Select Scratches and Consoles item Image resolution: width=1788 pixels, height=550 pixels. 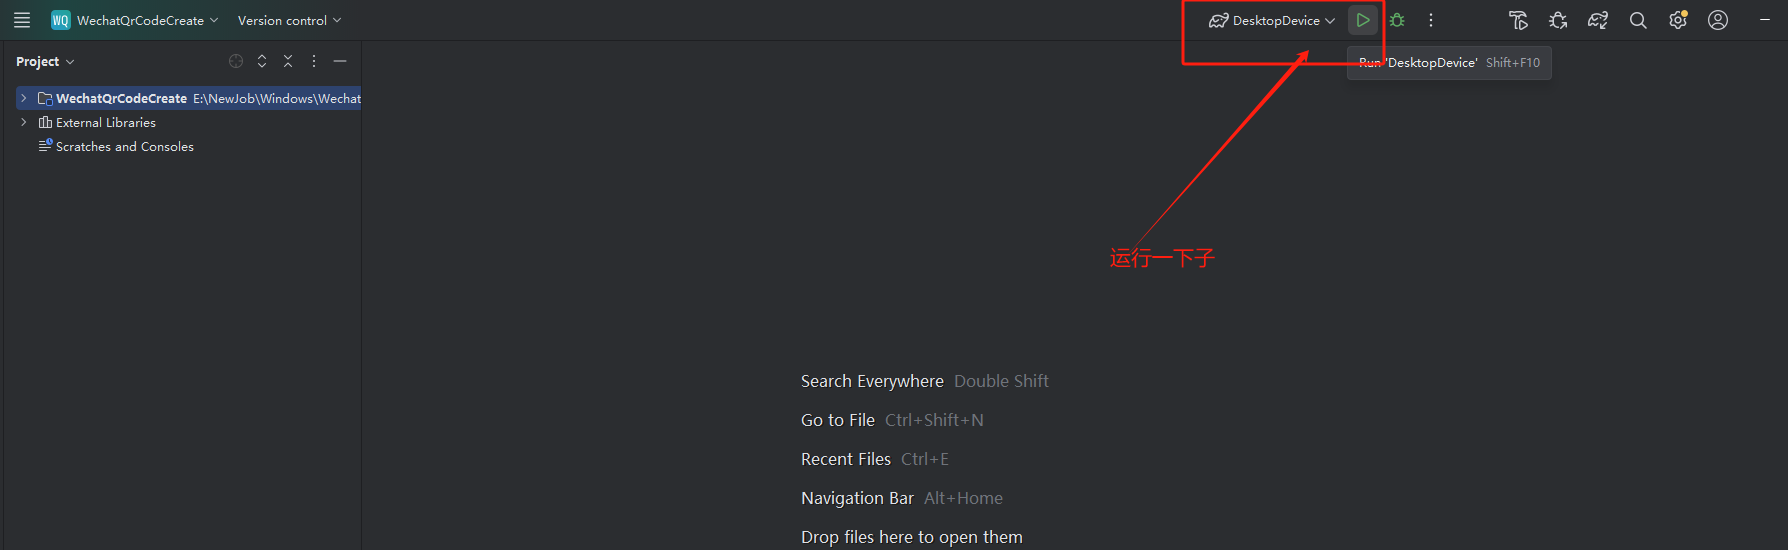pos(116,146)
